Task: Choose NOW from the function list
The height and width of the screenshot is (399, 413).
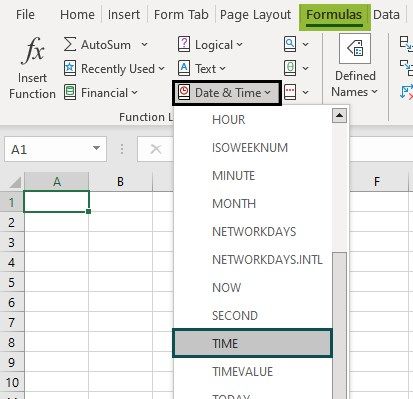Action: click(x=252, y=288)
